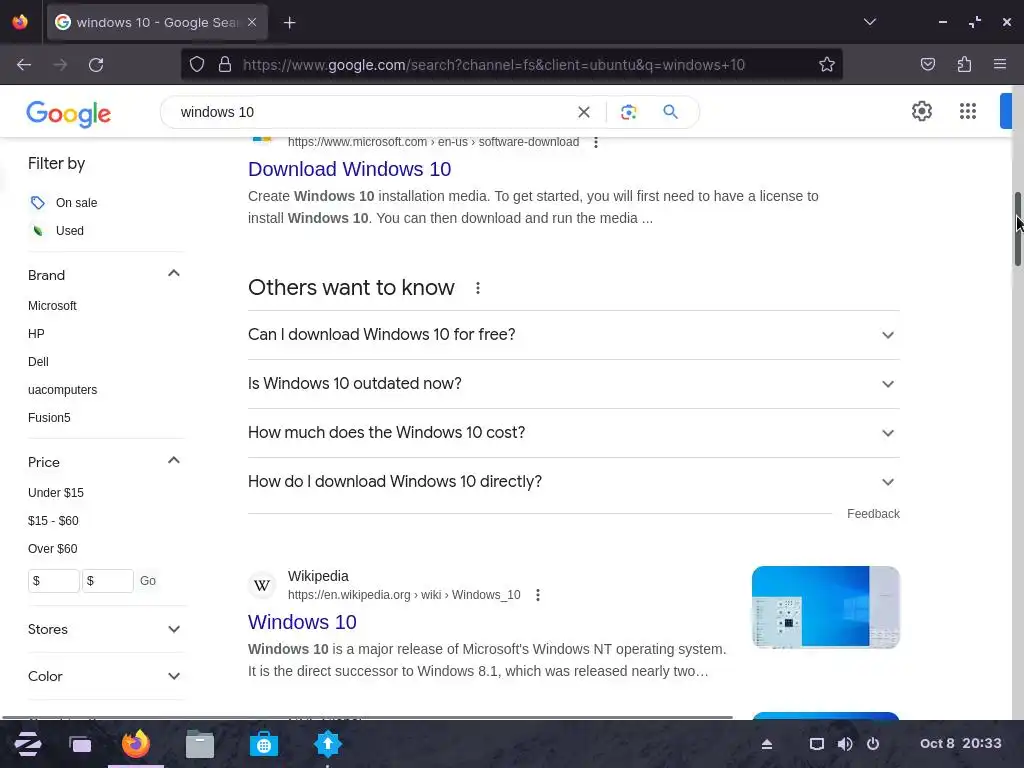Open Google quick settings gear

pyautogui.click(x=921, y=111)
